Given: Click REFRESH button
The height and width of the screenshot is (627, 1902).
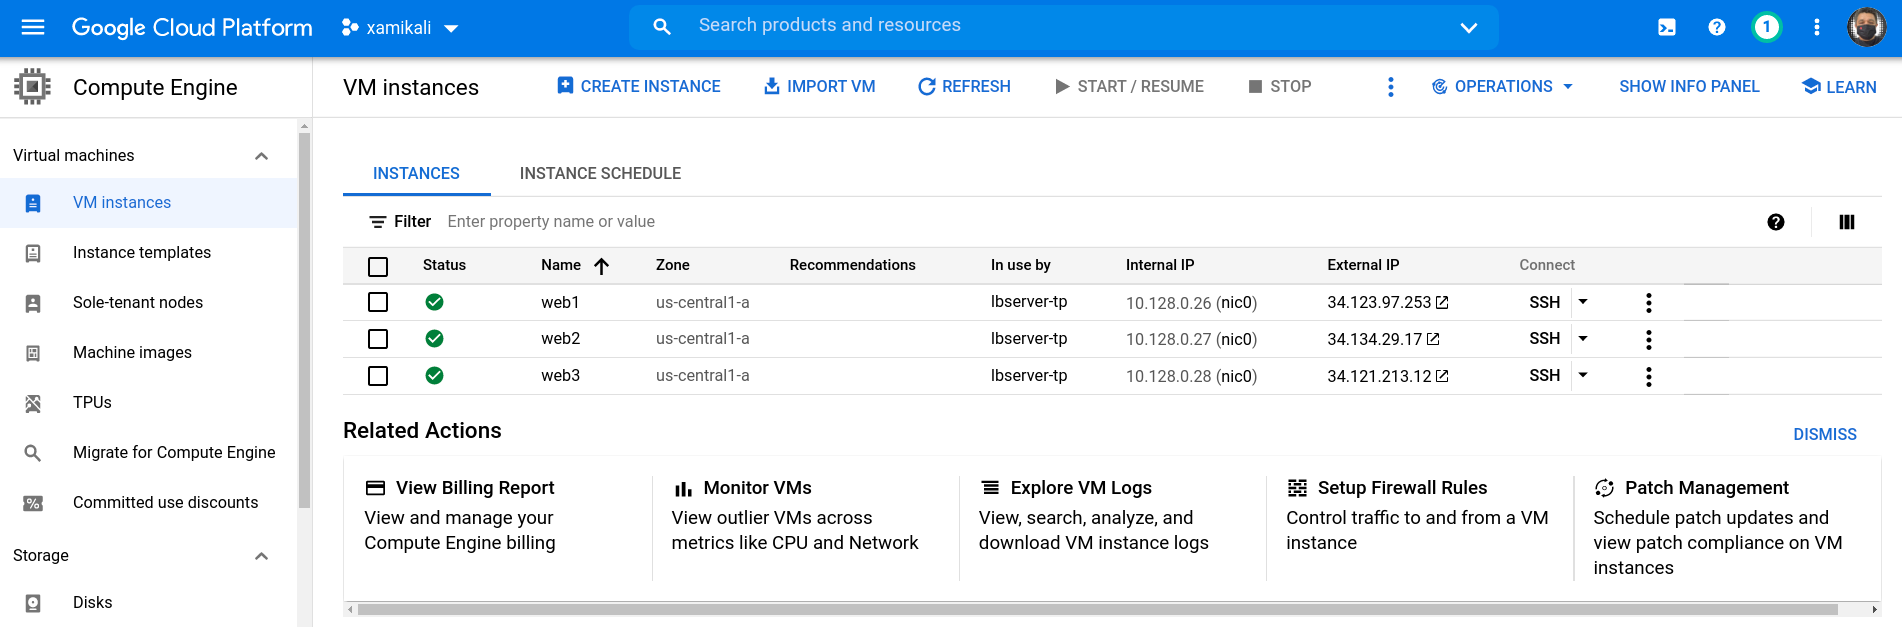Looking at the screenshot, I should (x=964, y=87).
